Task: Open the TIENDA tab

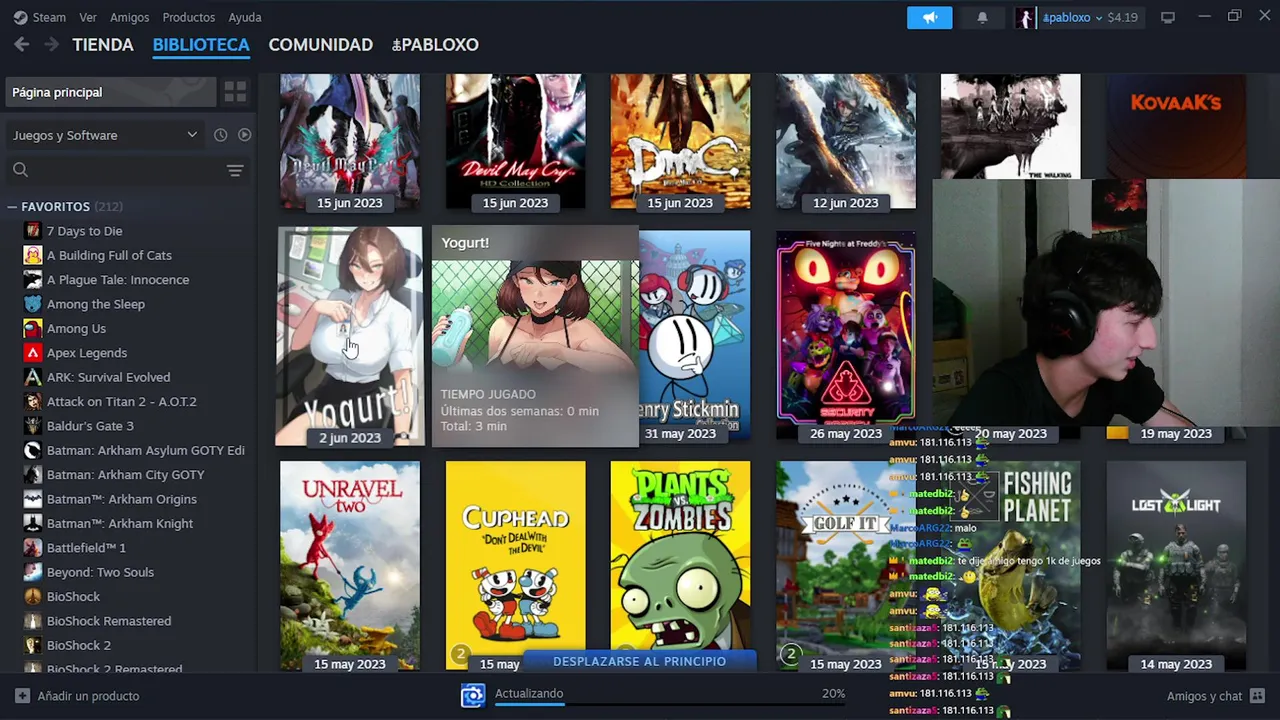Action: 102,45
